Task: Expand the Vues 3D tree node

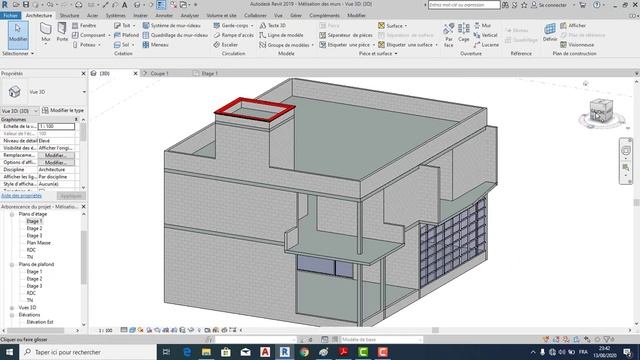Action: pos(12,308)
